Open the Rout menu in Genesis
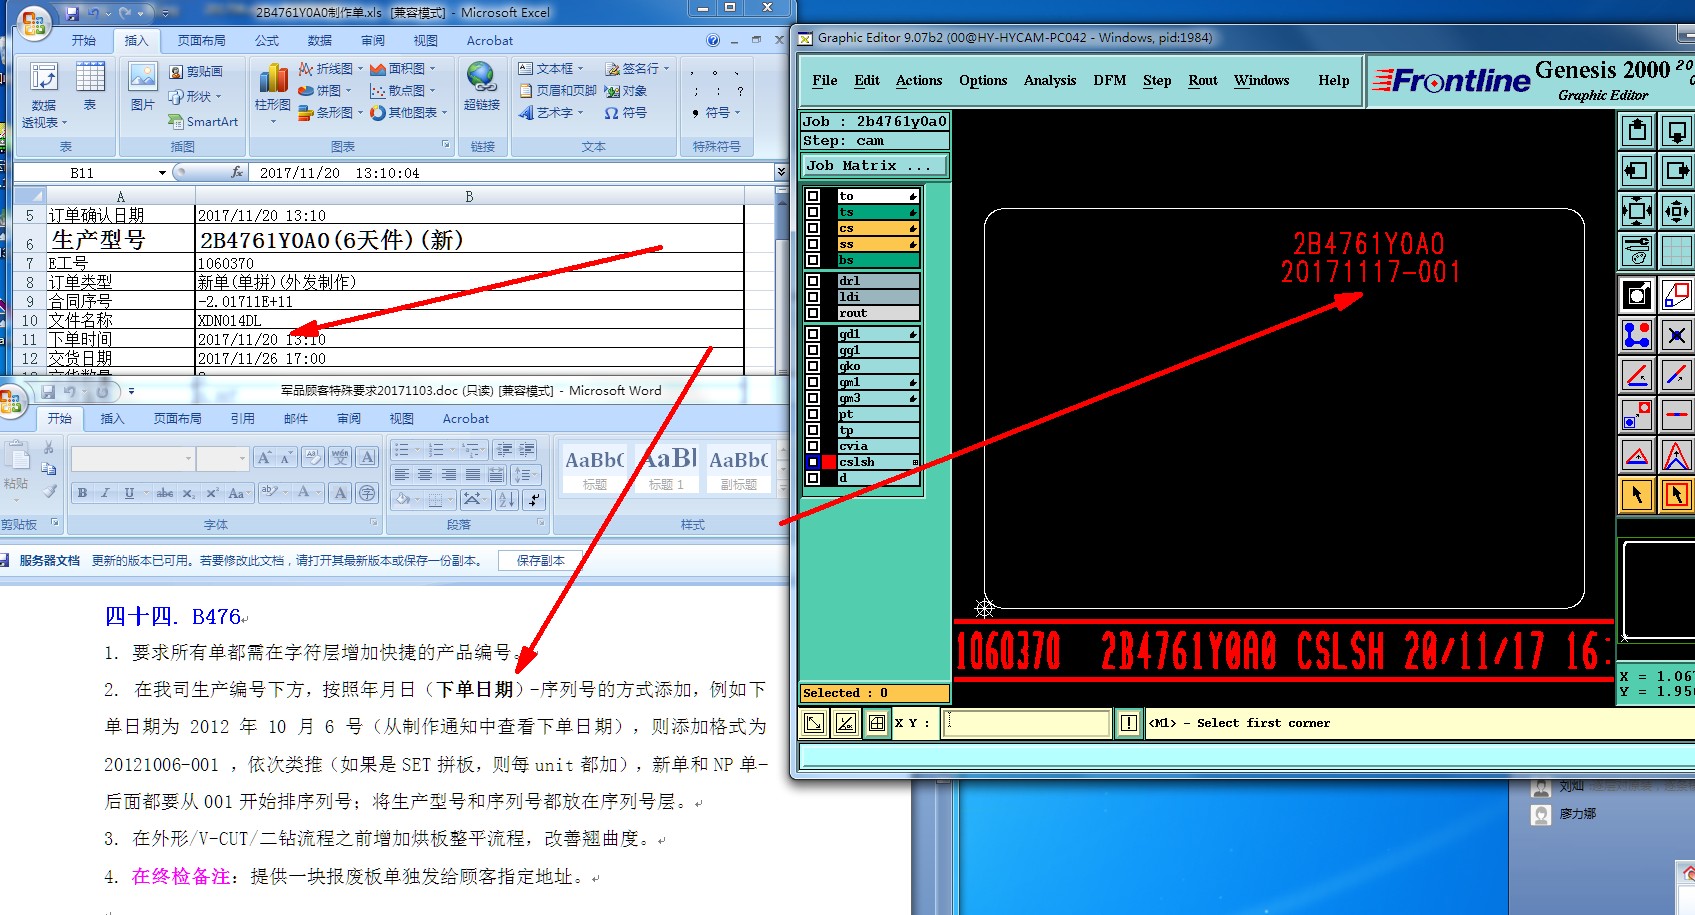Screen dimensions: 1695x915 point(1203,81)
